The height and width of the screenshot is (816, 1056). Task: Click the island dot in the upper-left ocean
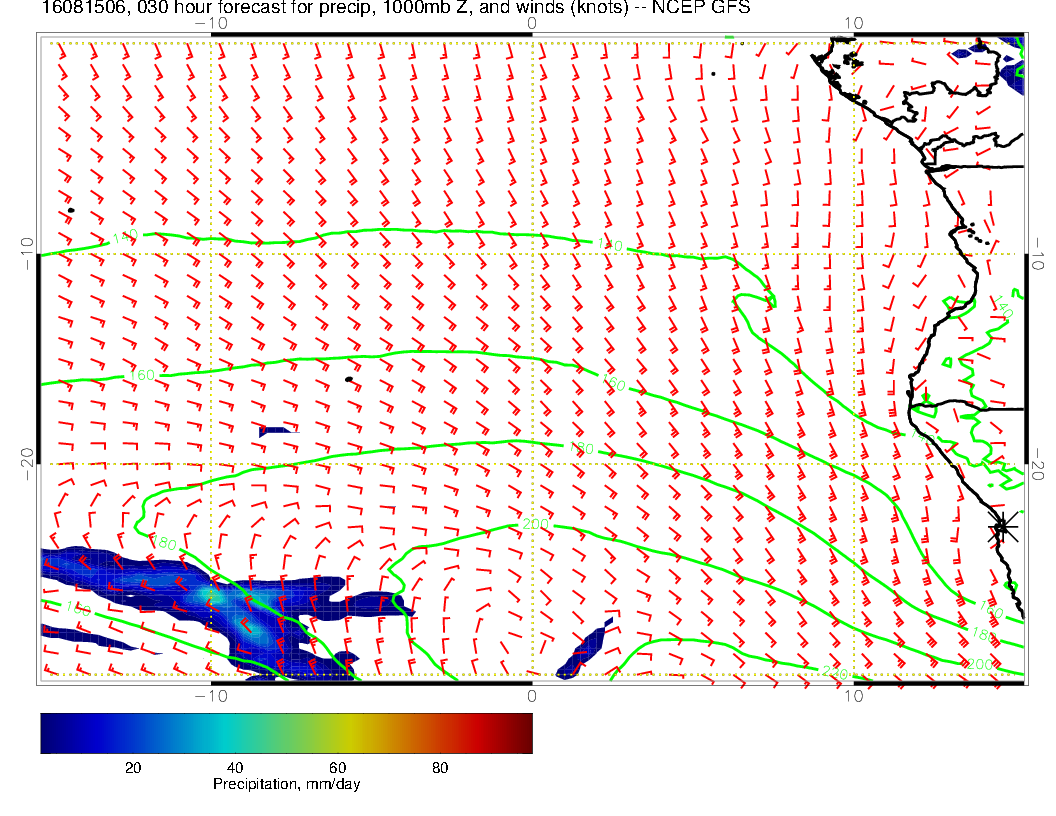tap(71, 210)
